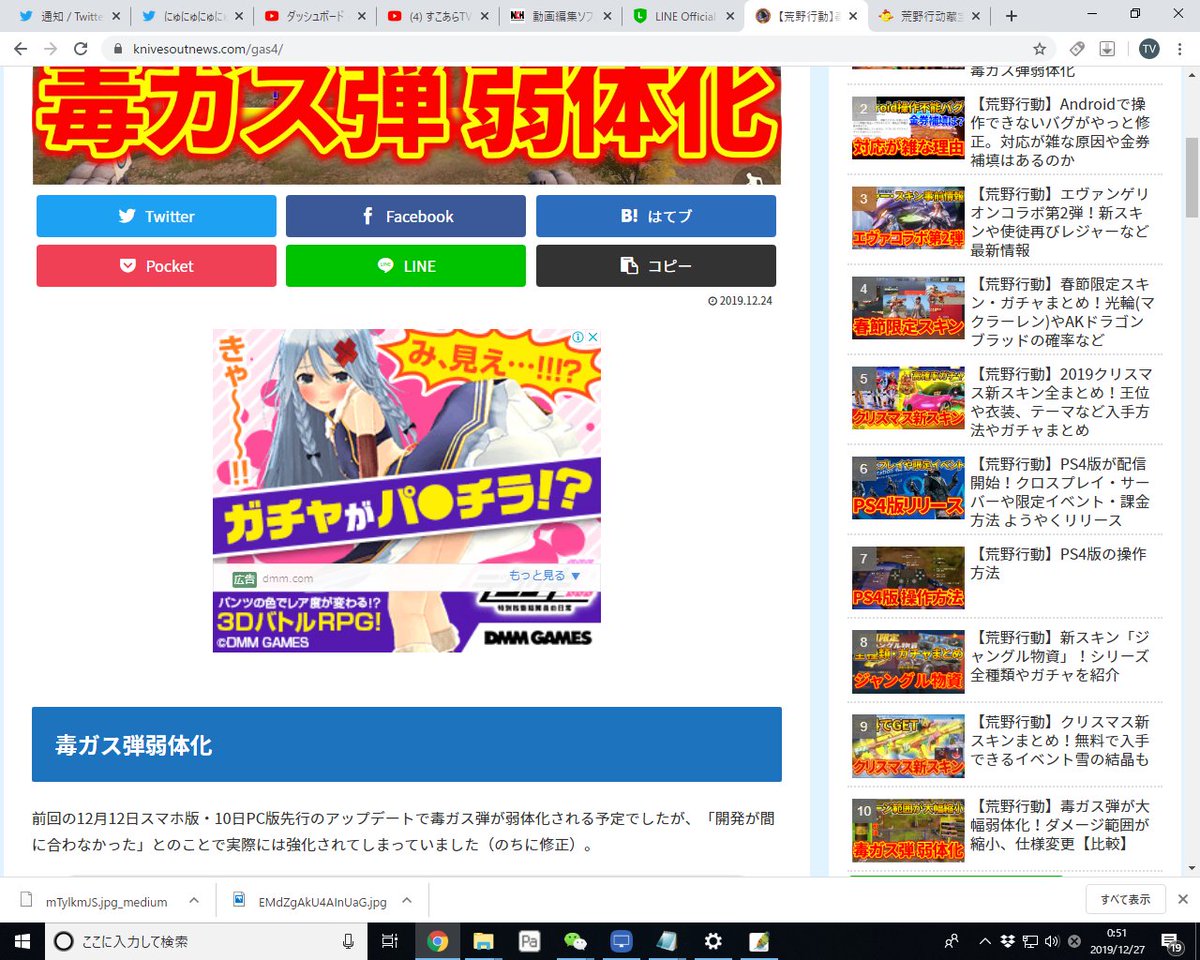Go back with browser back arrow
This screenshot has height=960, width=1200.
(21, 48)
